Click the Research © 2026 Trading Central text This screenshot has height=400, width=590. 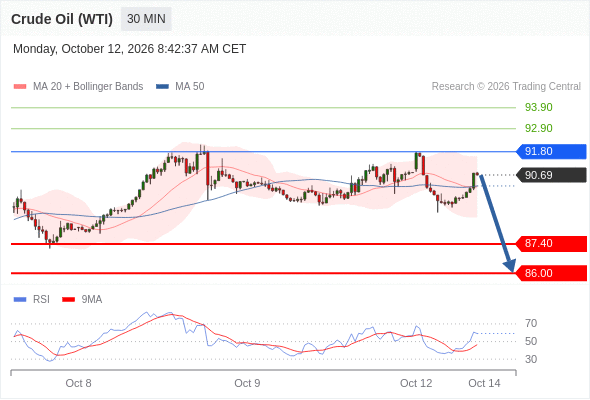[506, 87]
